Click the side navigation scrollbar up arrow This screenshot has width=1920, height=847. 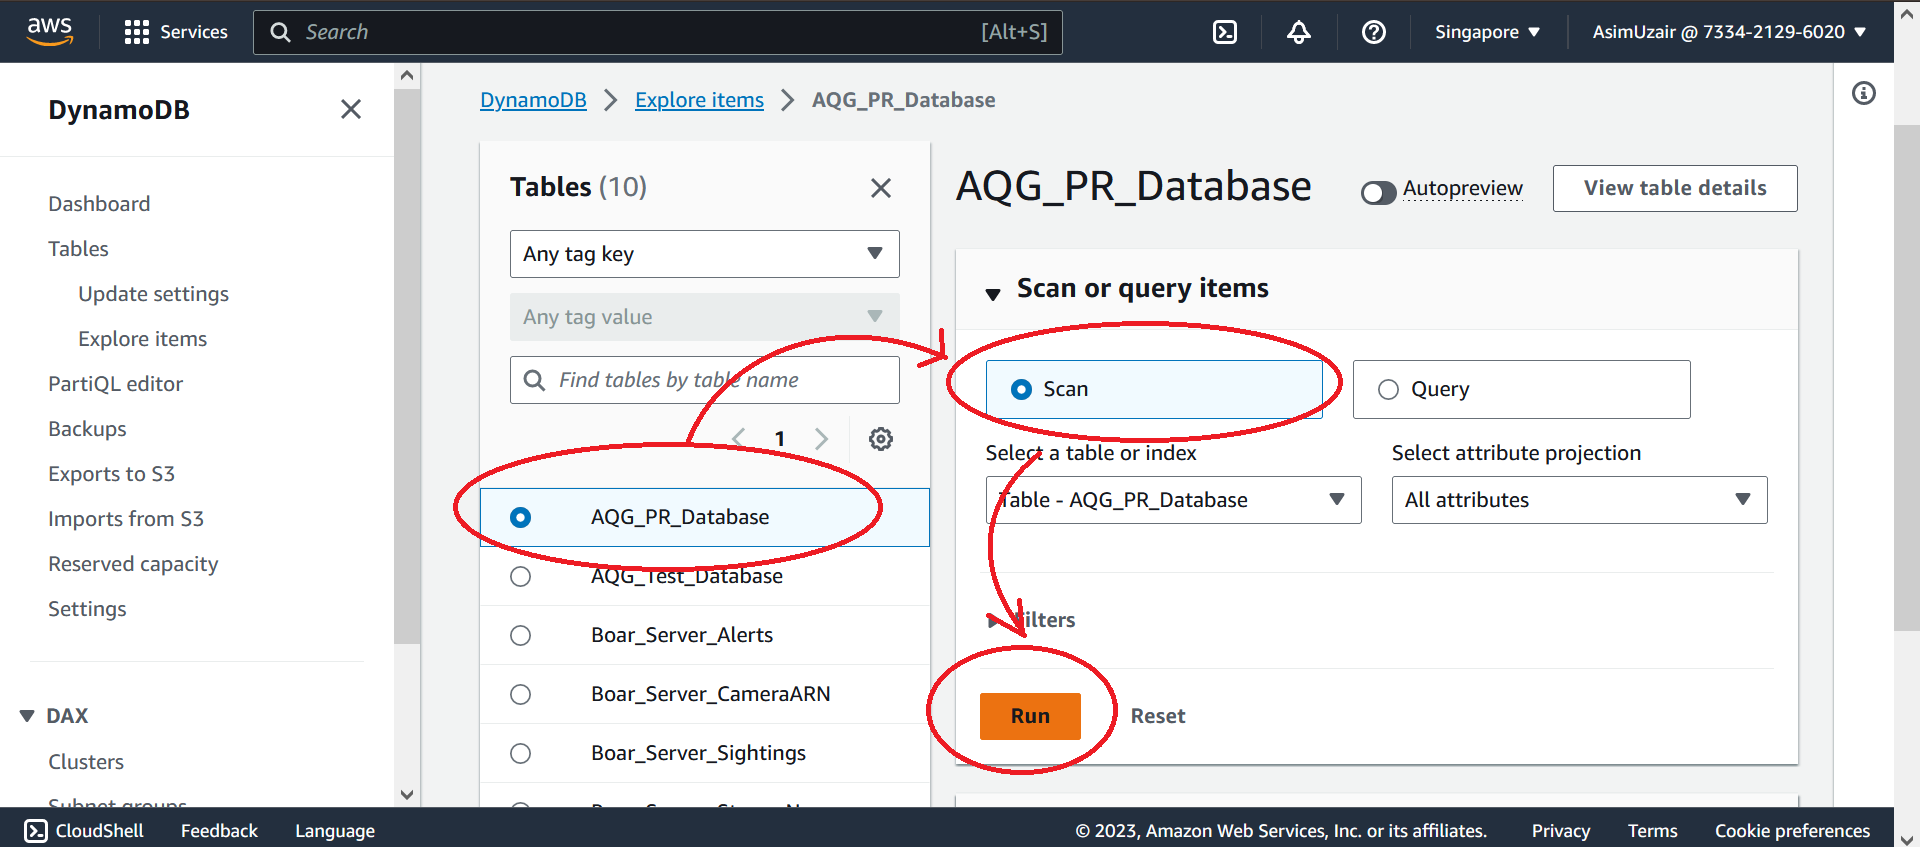pyautogui.click(x=407, y=75)
